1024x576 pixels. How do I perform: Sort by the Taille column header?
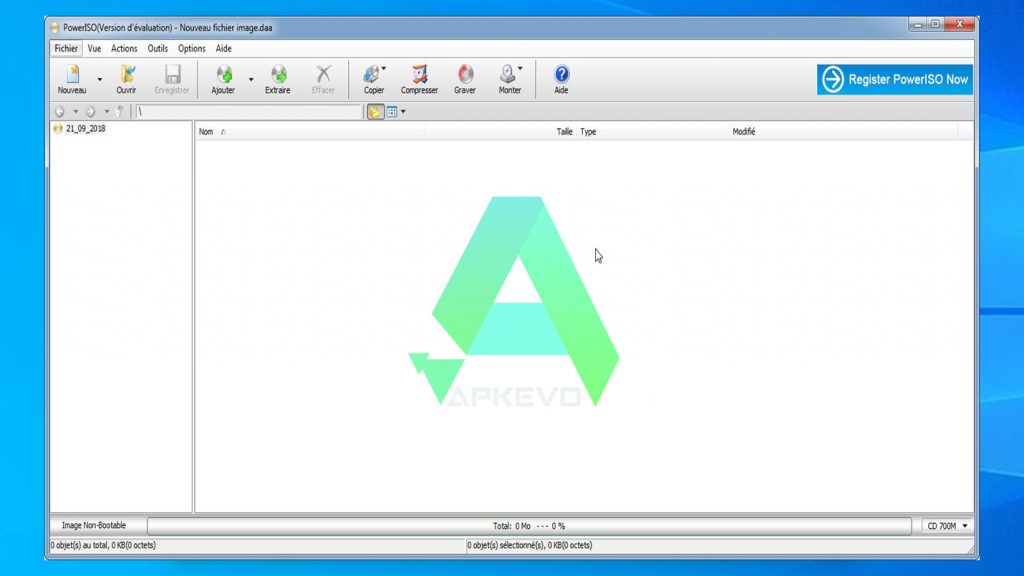(500, 131)
